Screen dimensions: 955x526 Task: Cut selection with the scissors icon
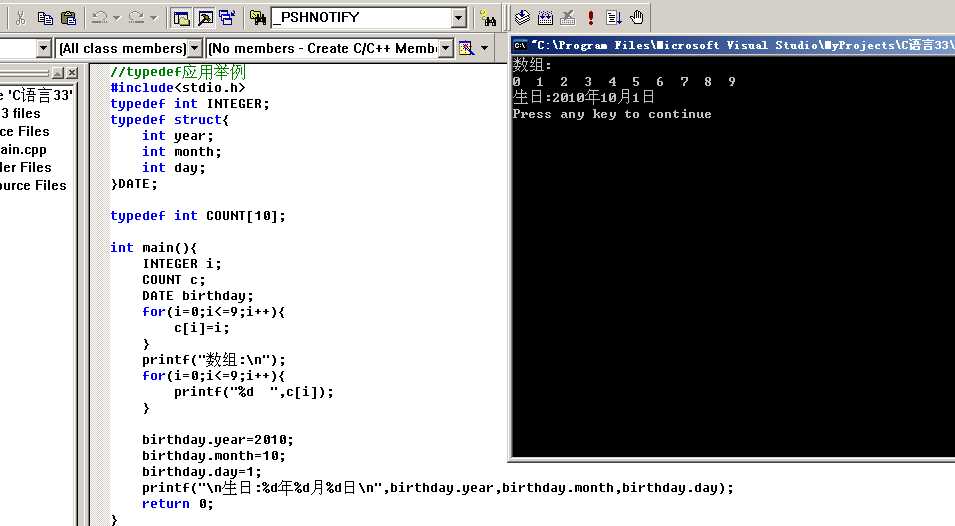[x=20, y=18]
